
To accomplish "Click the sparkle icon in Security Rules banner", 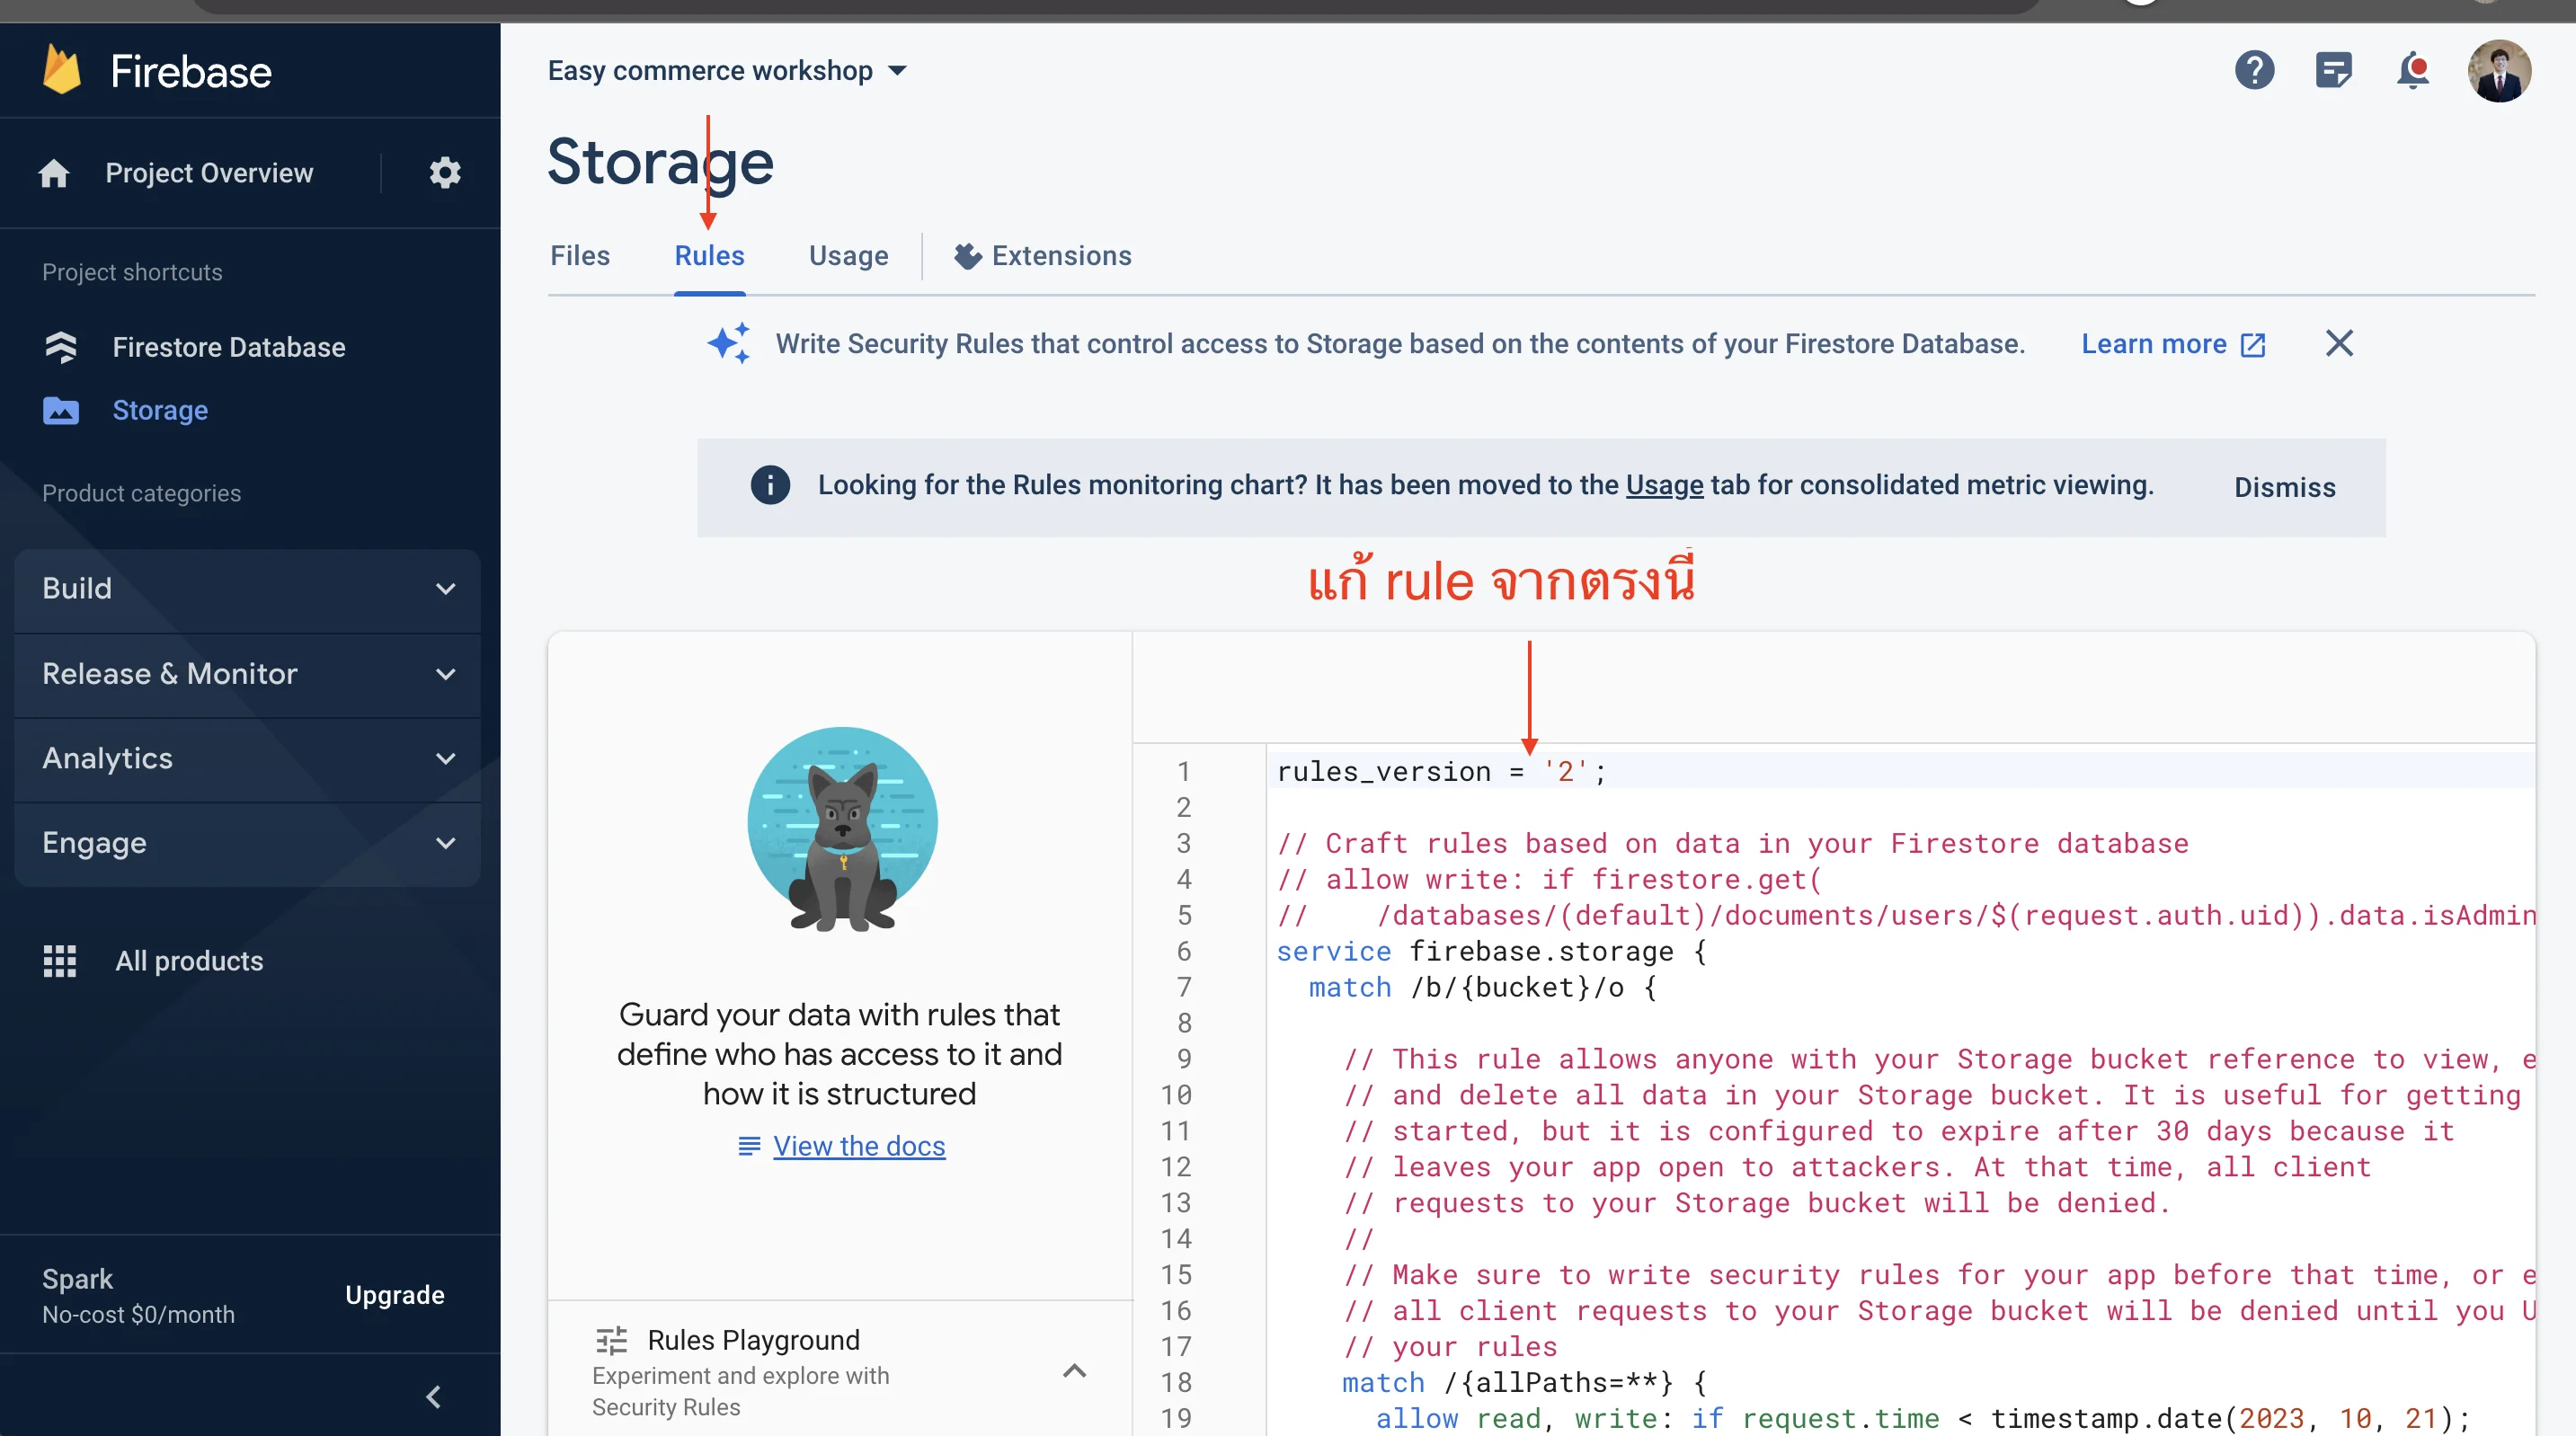I will coord(729,343).
